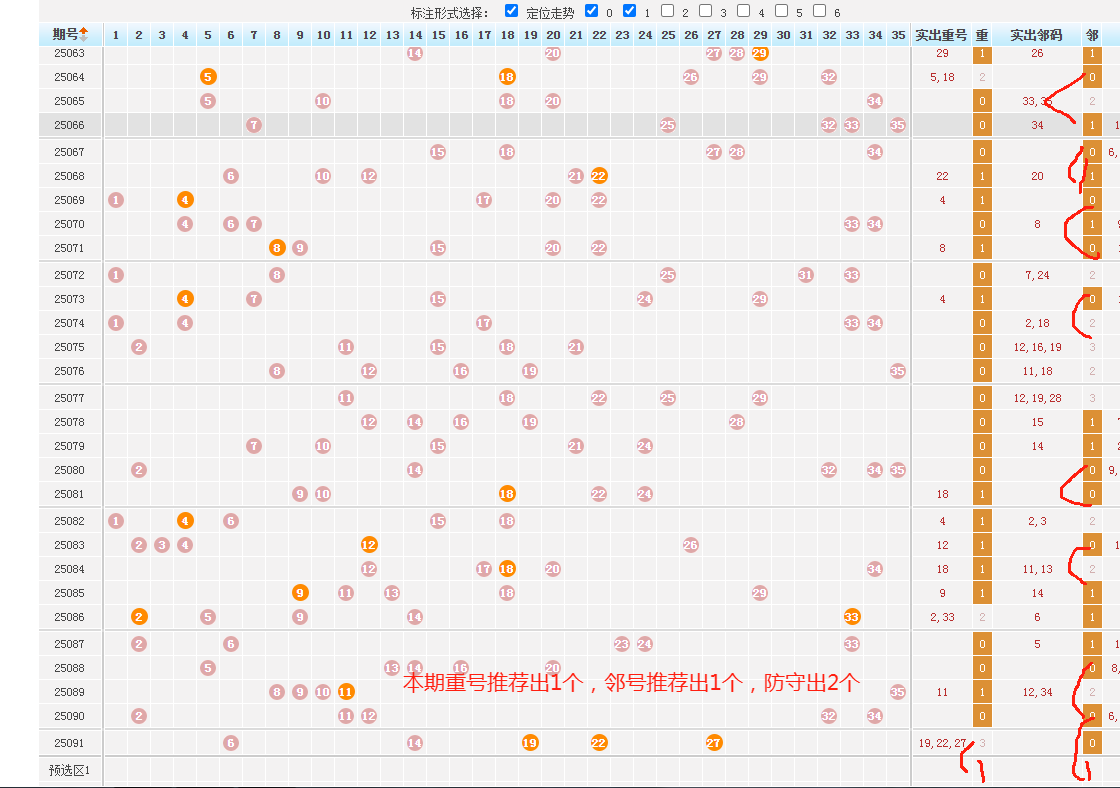This screenshot has height=788, width=1120.
Task: Click empty 预选区1 cell under column 10
Action: click(323, 771)
